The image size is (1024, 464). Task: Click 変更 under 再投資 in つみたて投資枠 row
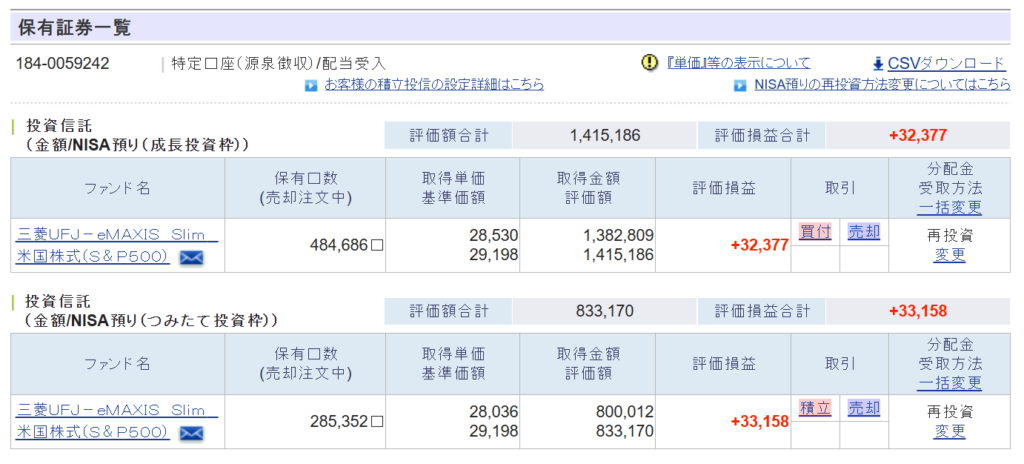[949, 431]
